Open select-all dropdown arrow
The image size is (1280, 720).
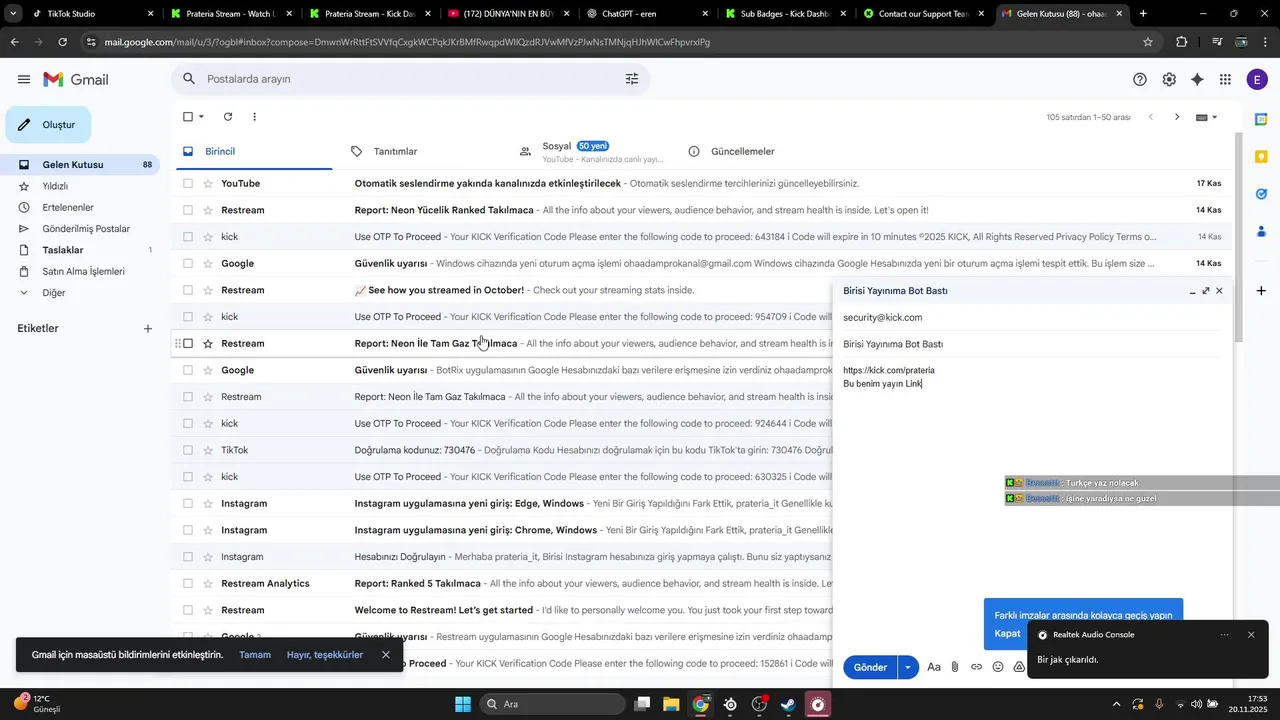coord(201,117)
